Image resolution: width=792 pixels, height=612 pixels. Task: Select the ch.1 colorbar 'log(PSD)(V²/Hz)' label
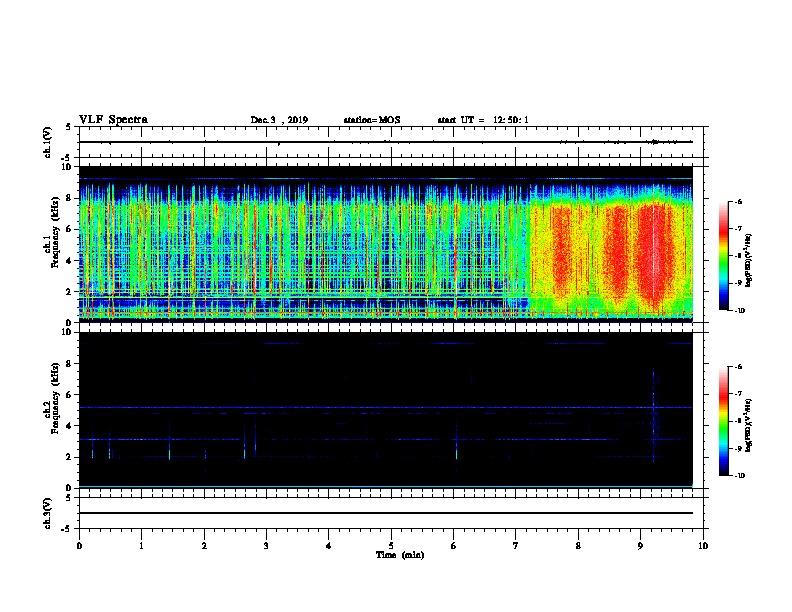[x=748, y=260]
